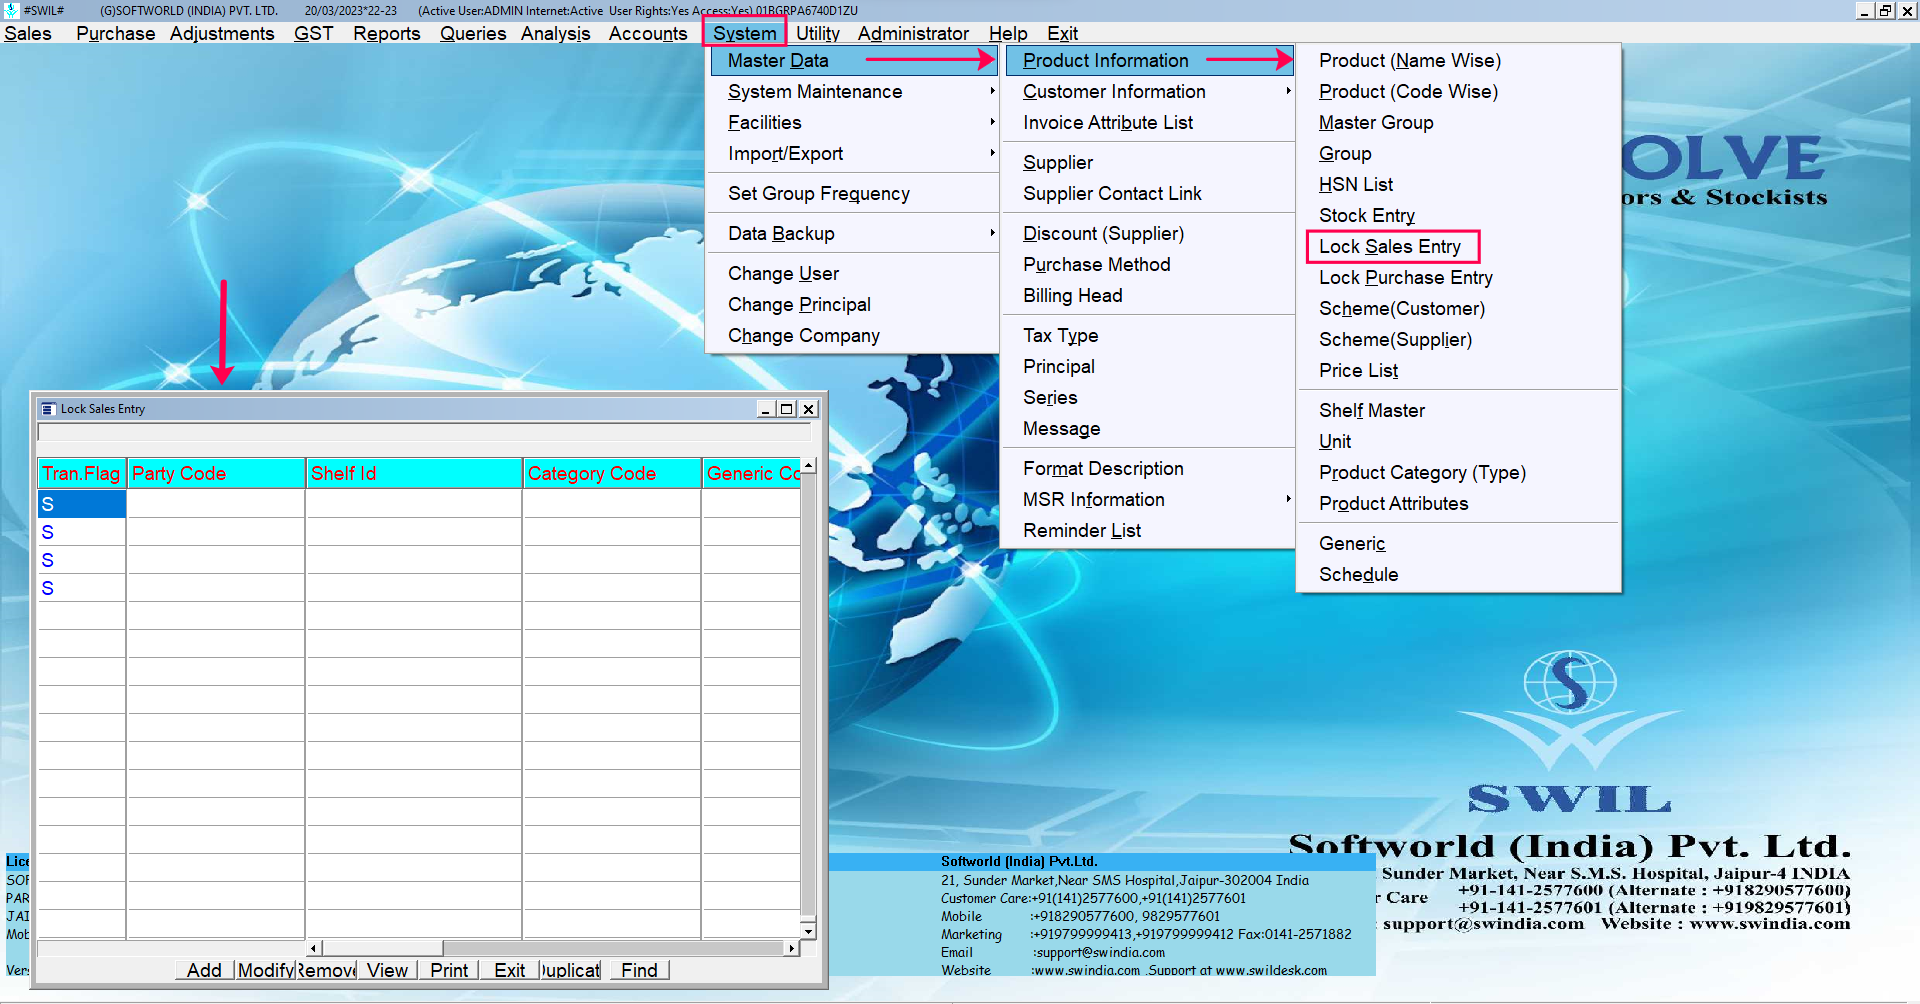Screen dimensions: 1920x1004
Task: Open the Help menu
Action: 1008,33
